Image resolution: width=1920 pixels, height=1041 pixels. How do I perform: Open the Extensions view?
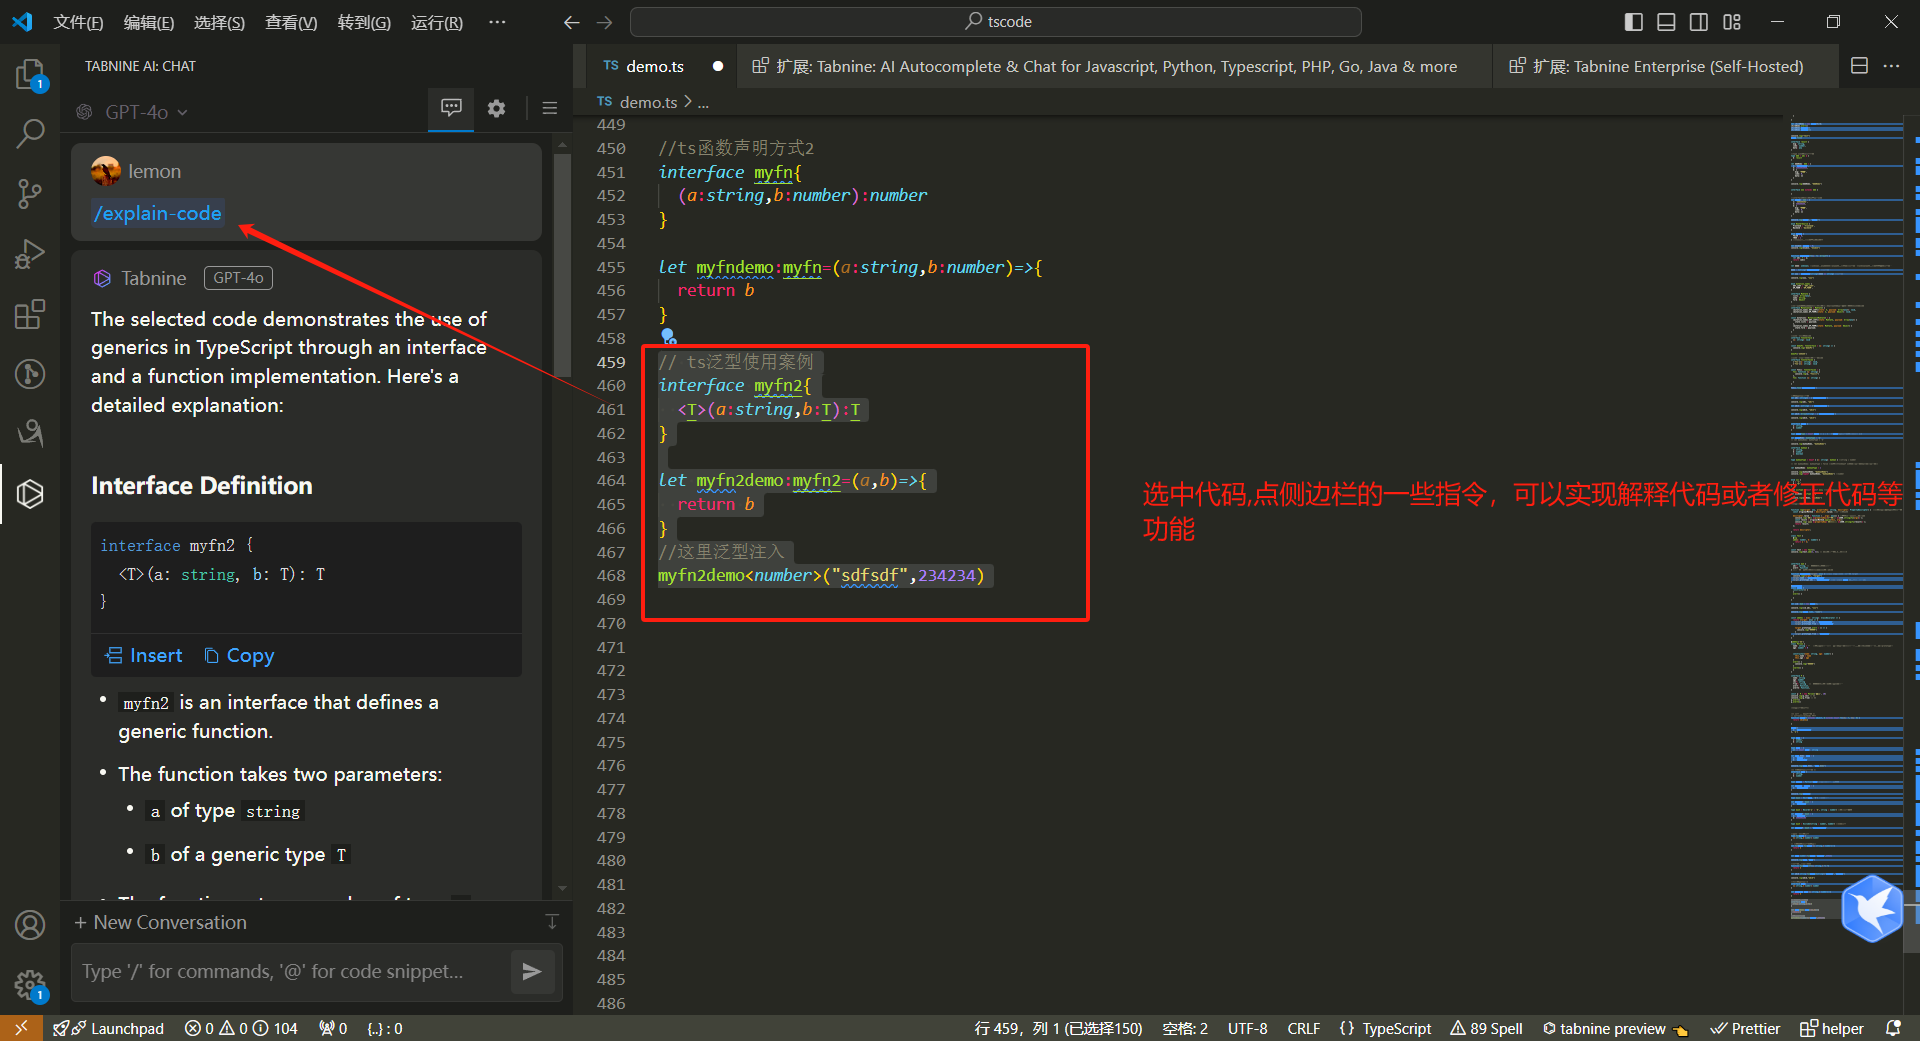pos(30,314)
